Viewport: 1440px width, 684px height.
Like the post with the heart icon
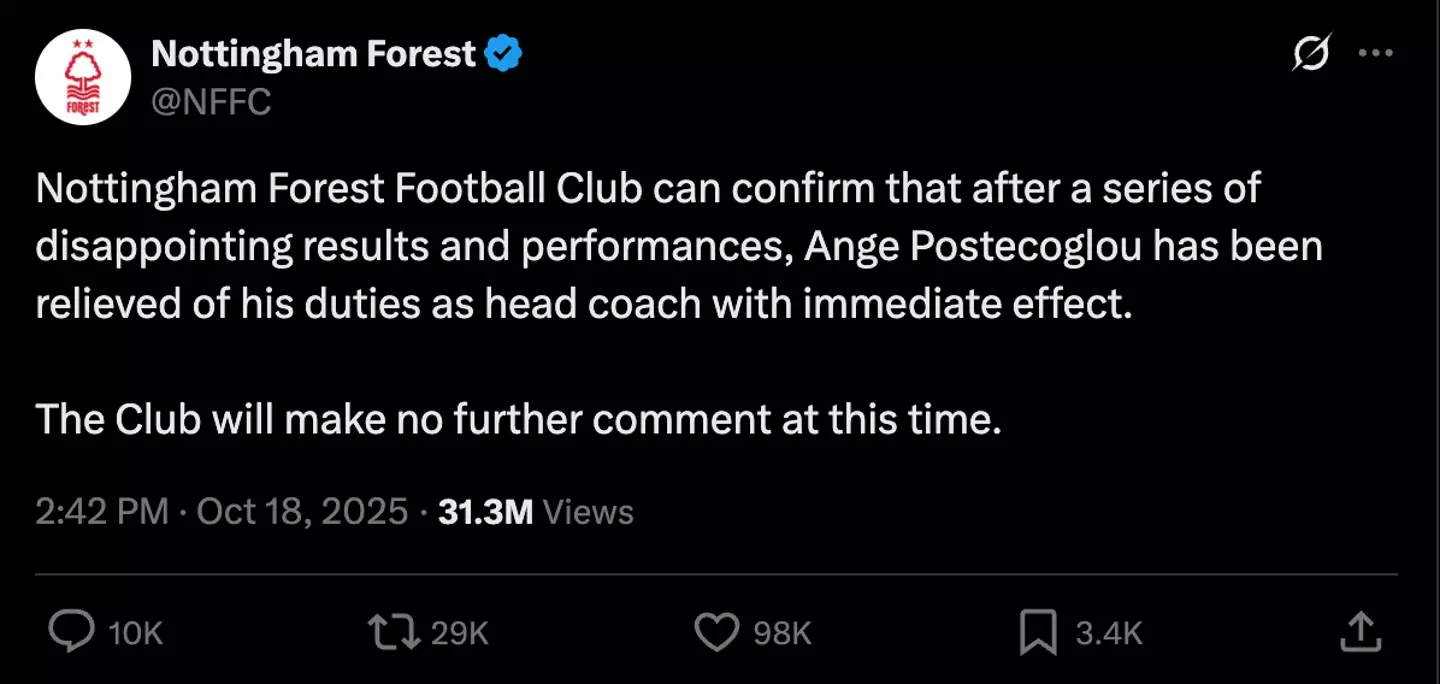(x=716, y=631)
